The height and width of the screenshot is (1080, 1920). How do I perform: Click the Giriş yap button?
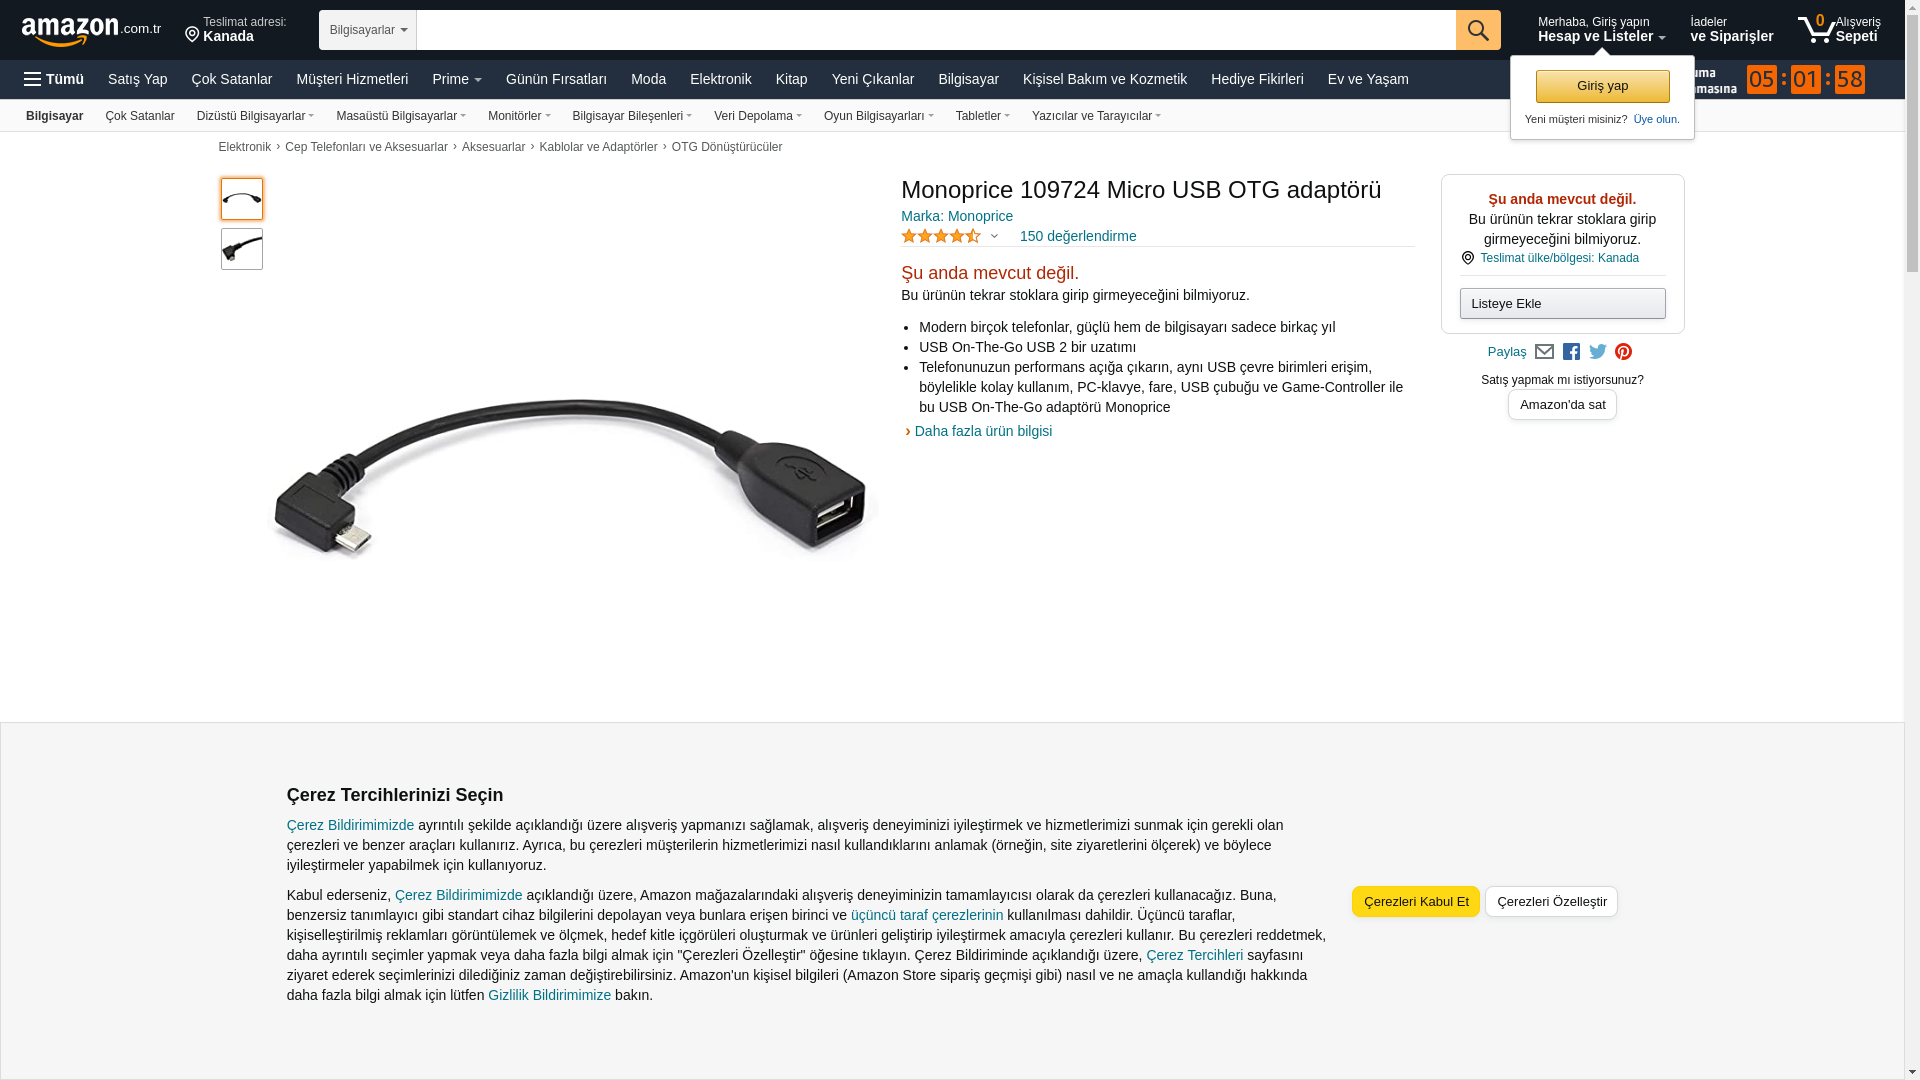pos(1602,86)
